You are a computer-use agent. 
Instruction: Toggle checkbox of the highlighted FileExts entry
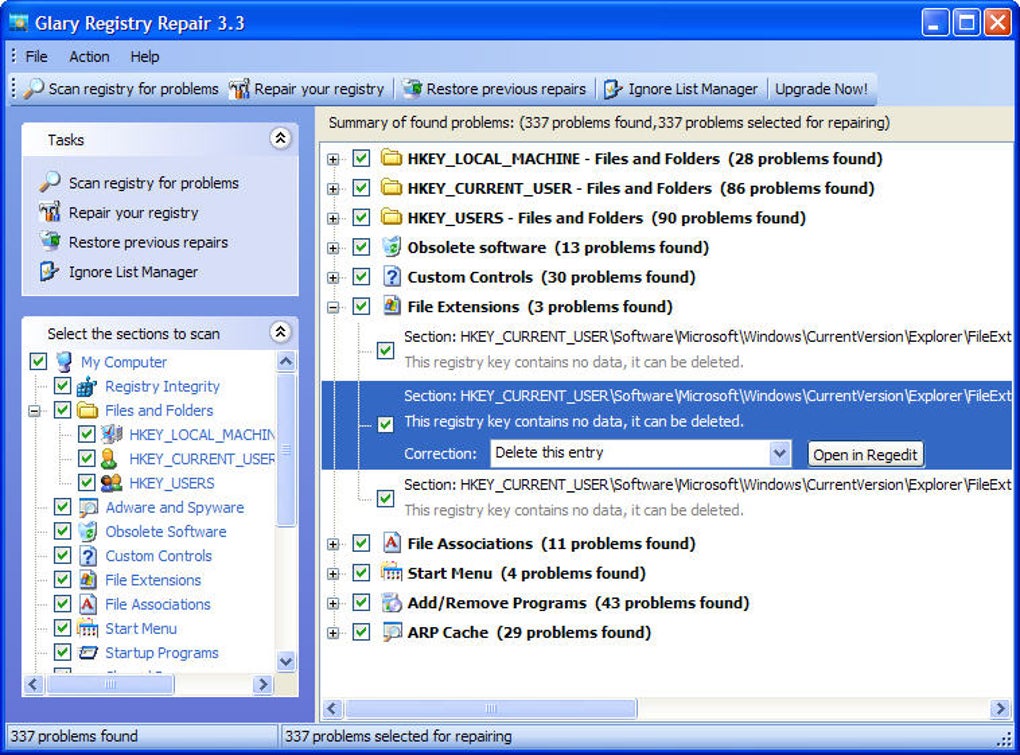[x=385, y=425]
